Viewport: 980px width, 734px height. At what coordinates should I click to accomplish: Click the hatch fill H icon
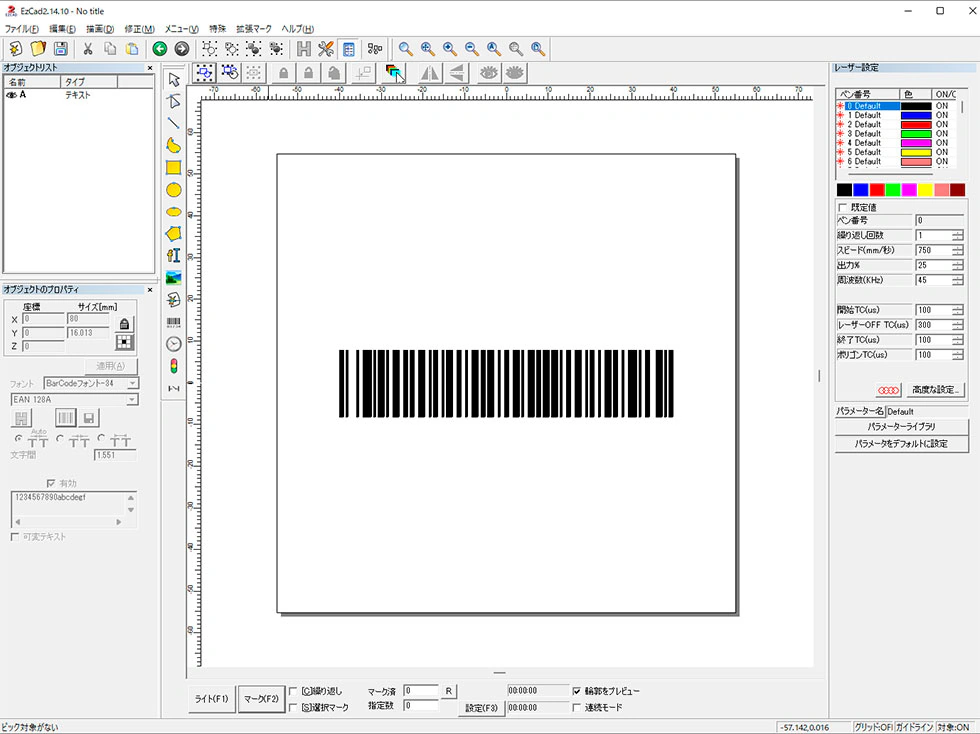tap(304, 49)
